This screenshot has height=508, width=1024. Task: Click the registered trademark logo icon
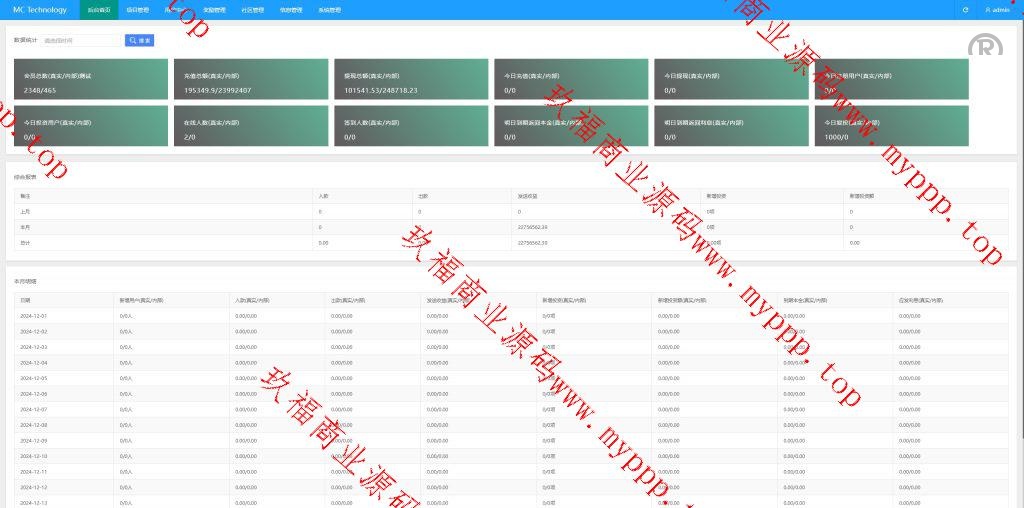point(984,47)
